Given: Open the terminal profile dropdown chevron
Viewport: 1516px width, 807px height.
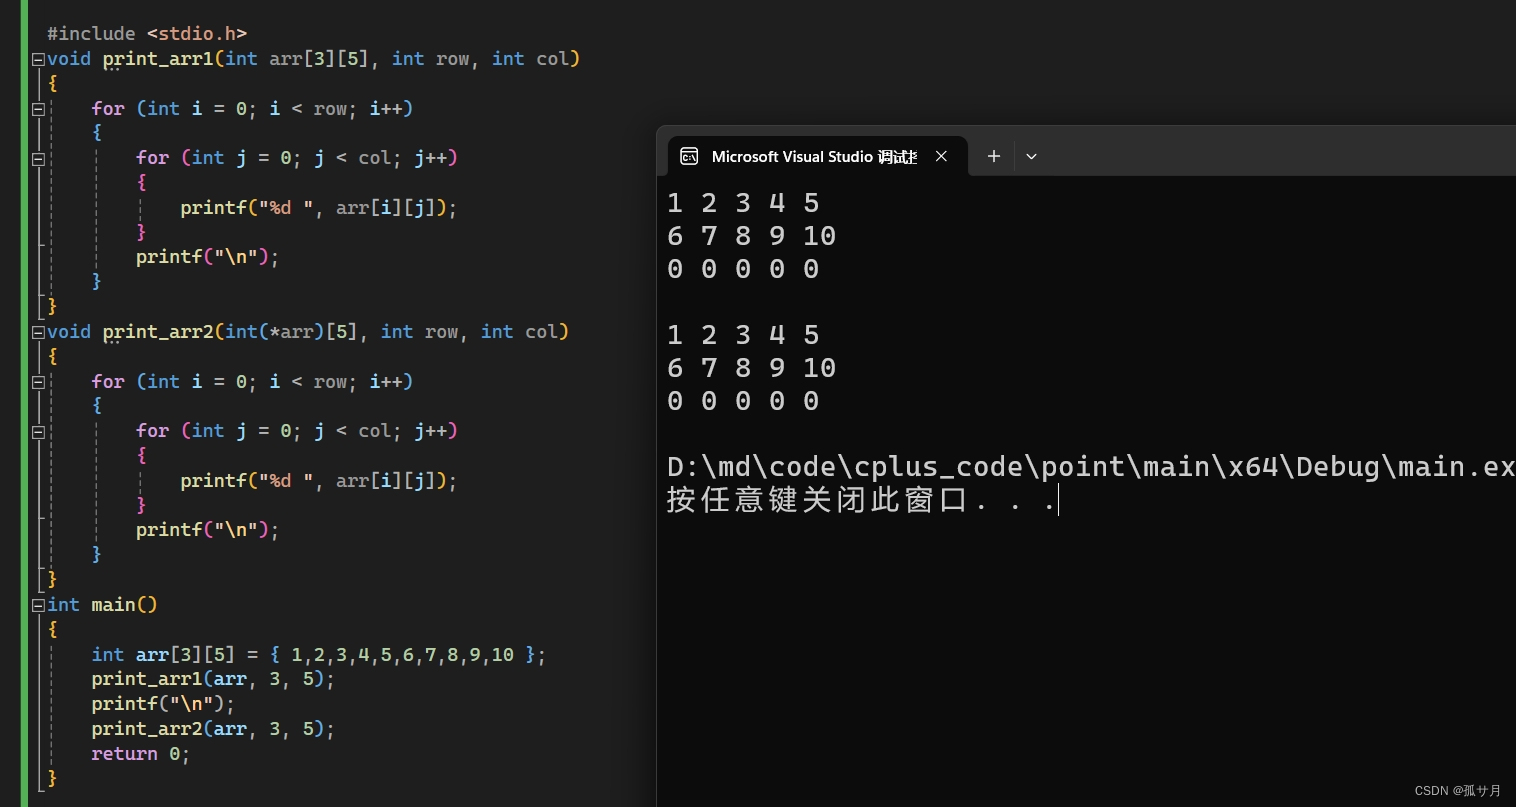Looking at the screenshot, I should click(x=1031, y=156).
